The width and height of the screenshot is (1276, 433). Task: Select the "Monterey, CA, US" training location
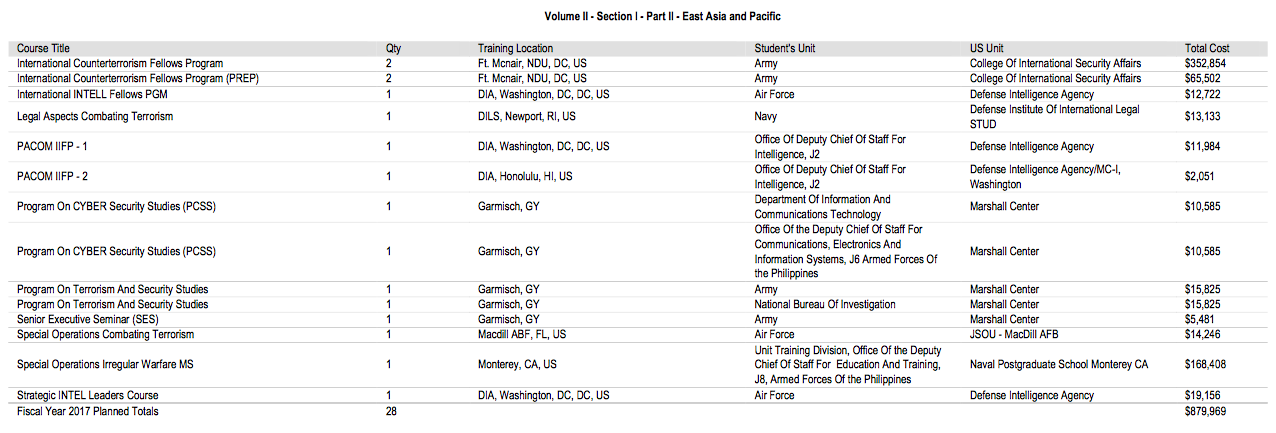pyautogui.click(x=517, y=365)
